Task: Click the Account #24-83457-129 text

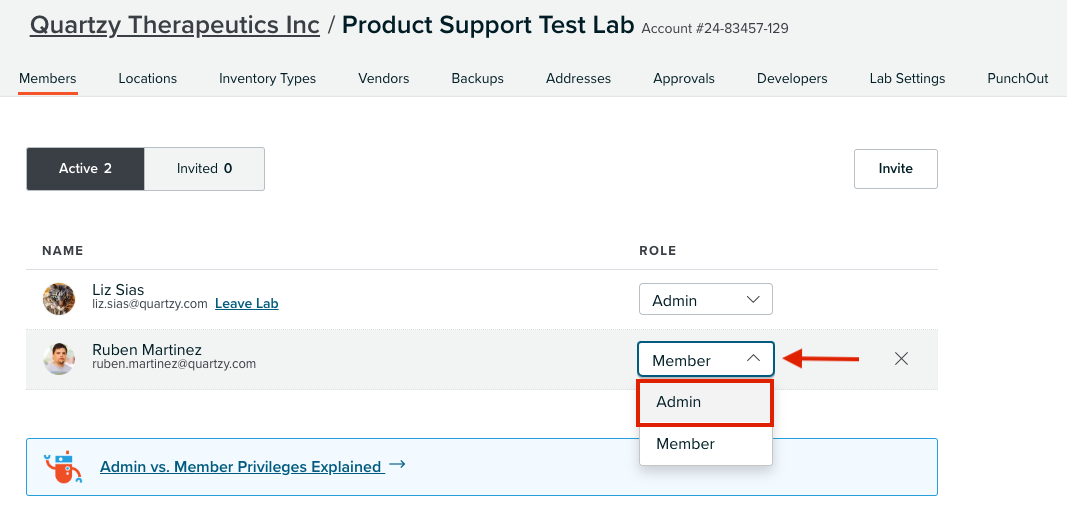Action: 715,29
